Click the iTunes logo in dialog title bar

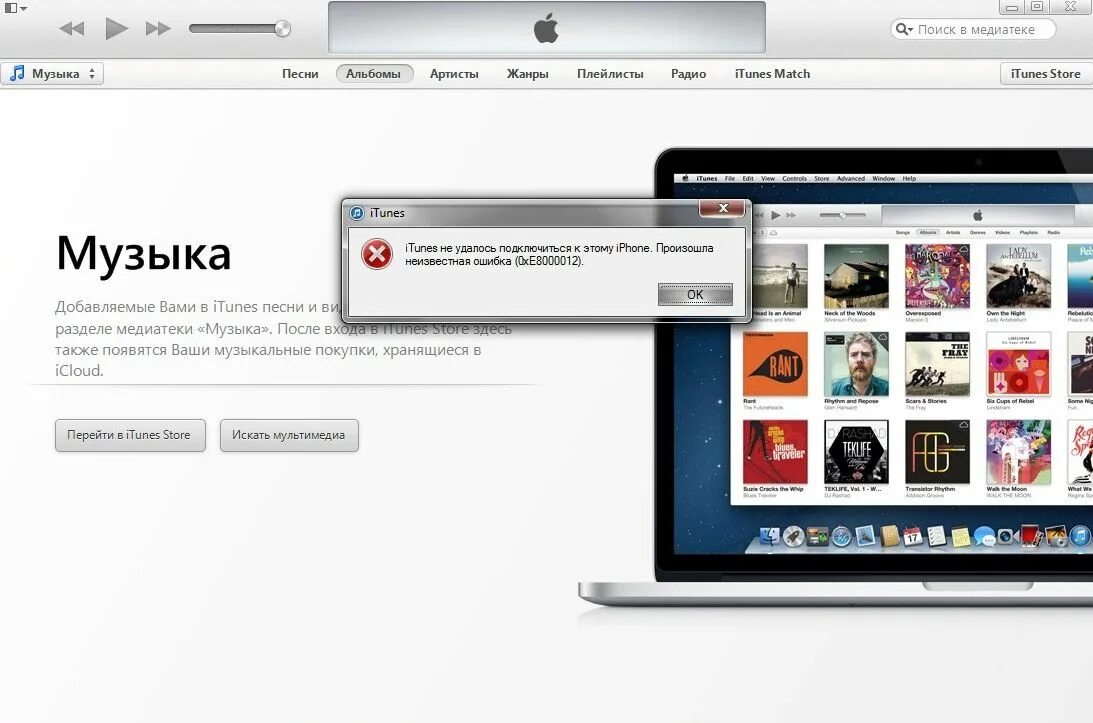[357, 213]
